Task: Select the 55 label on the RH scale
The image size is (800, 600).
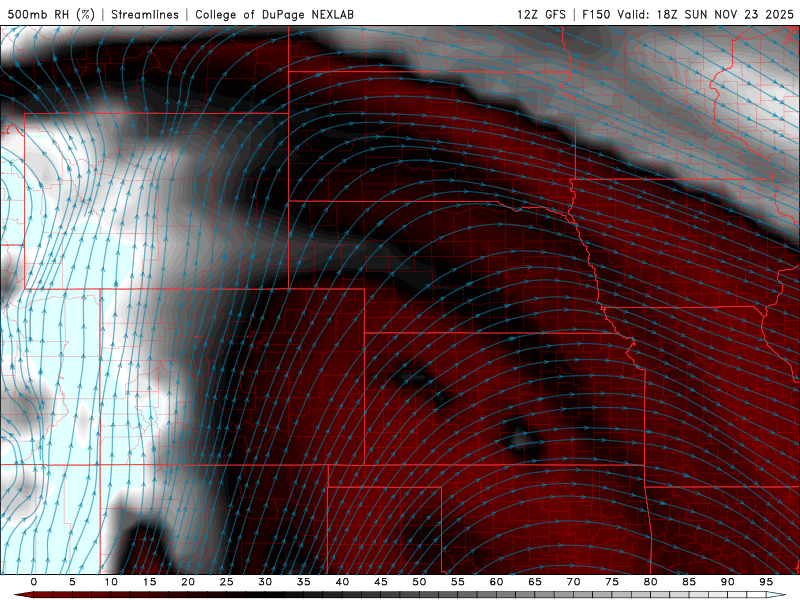Action: tap(458, 582)
